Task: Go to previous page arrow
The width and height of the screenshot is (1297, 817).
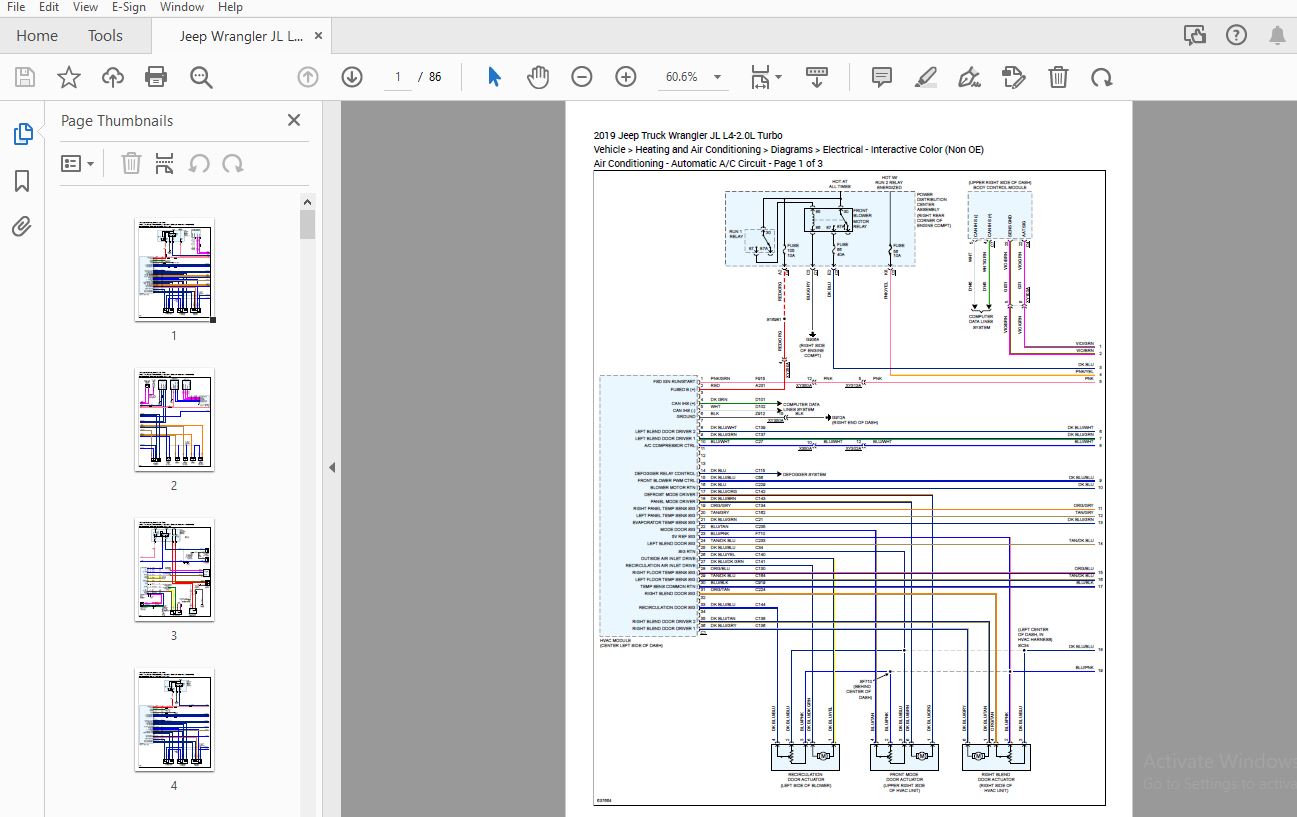Action: click(x=308, y=77)
